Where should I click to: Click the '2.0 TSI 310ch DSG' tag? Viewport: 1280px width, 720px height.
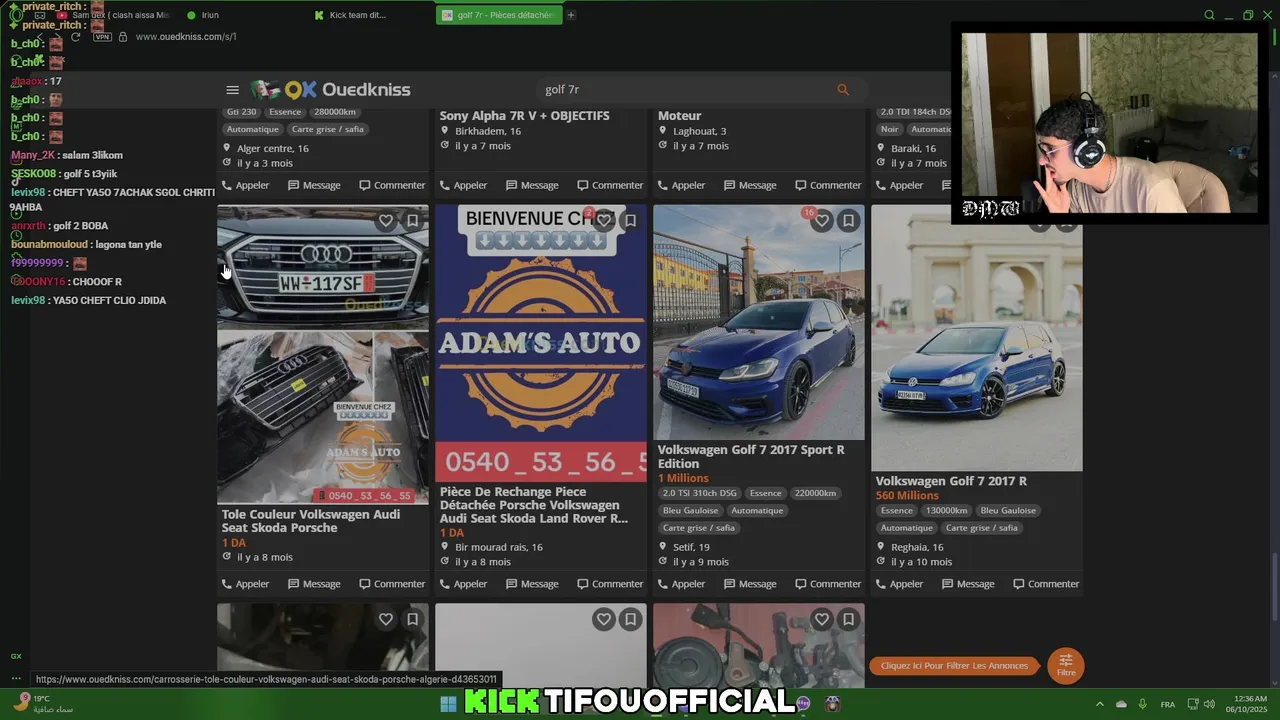[x=699, y=493]
